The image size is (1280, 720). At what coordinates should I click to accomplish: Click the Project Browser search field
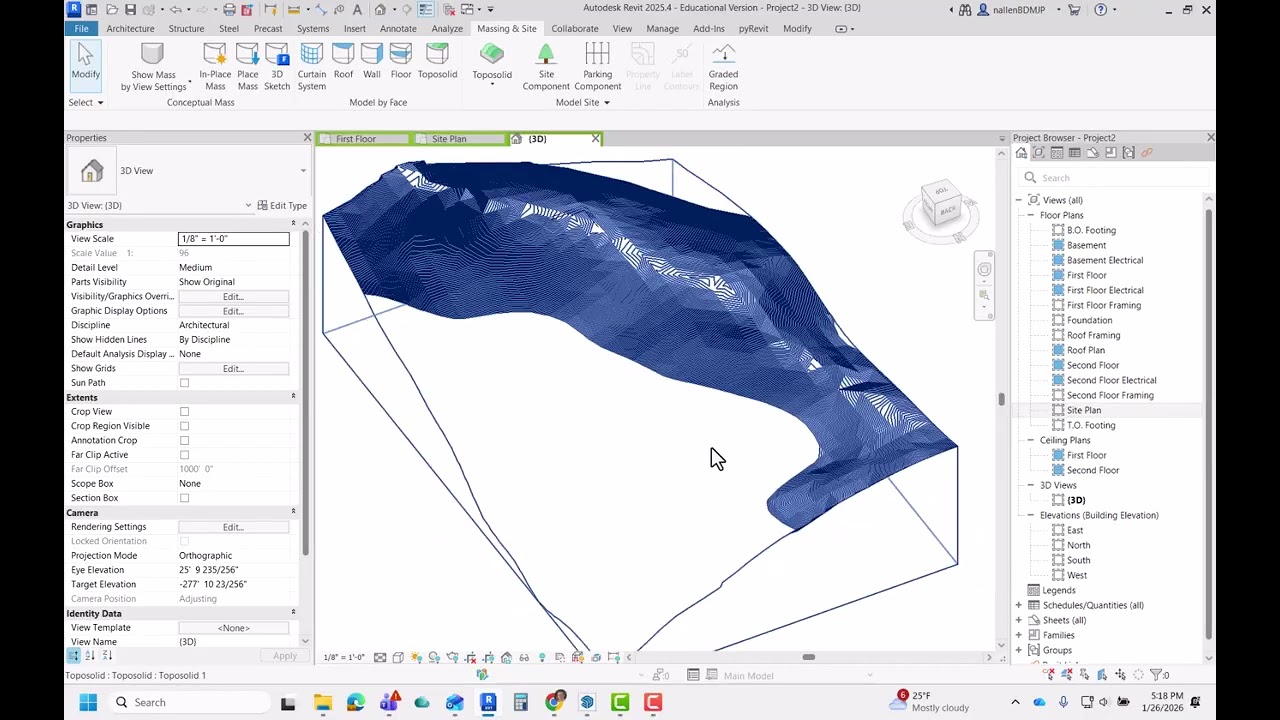(x=1114, y=178)
